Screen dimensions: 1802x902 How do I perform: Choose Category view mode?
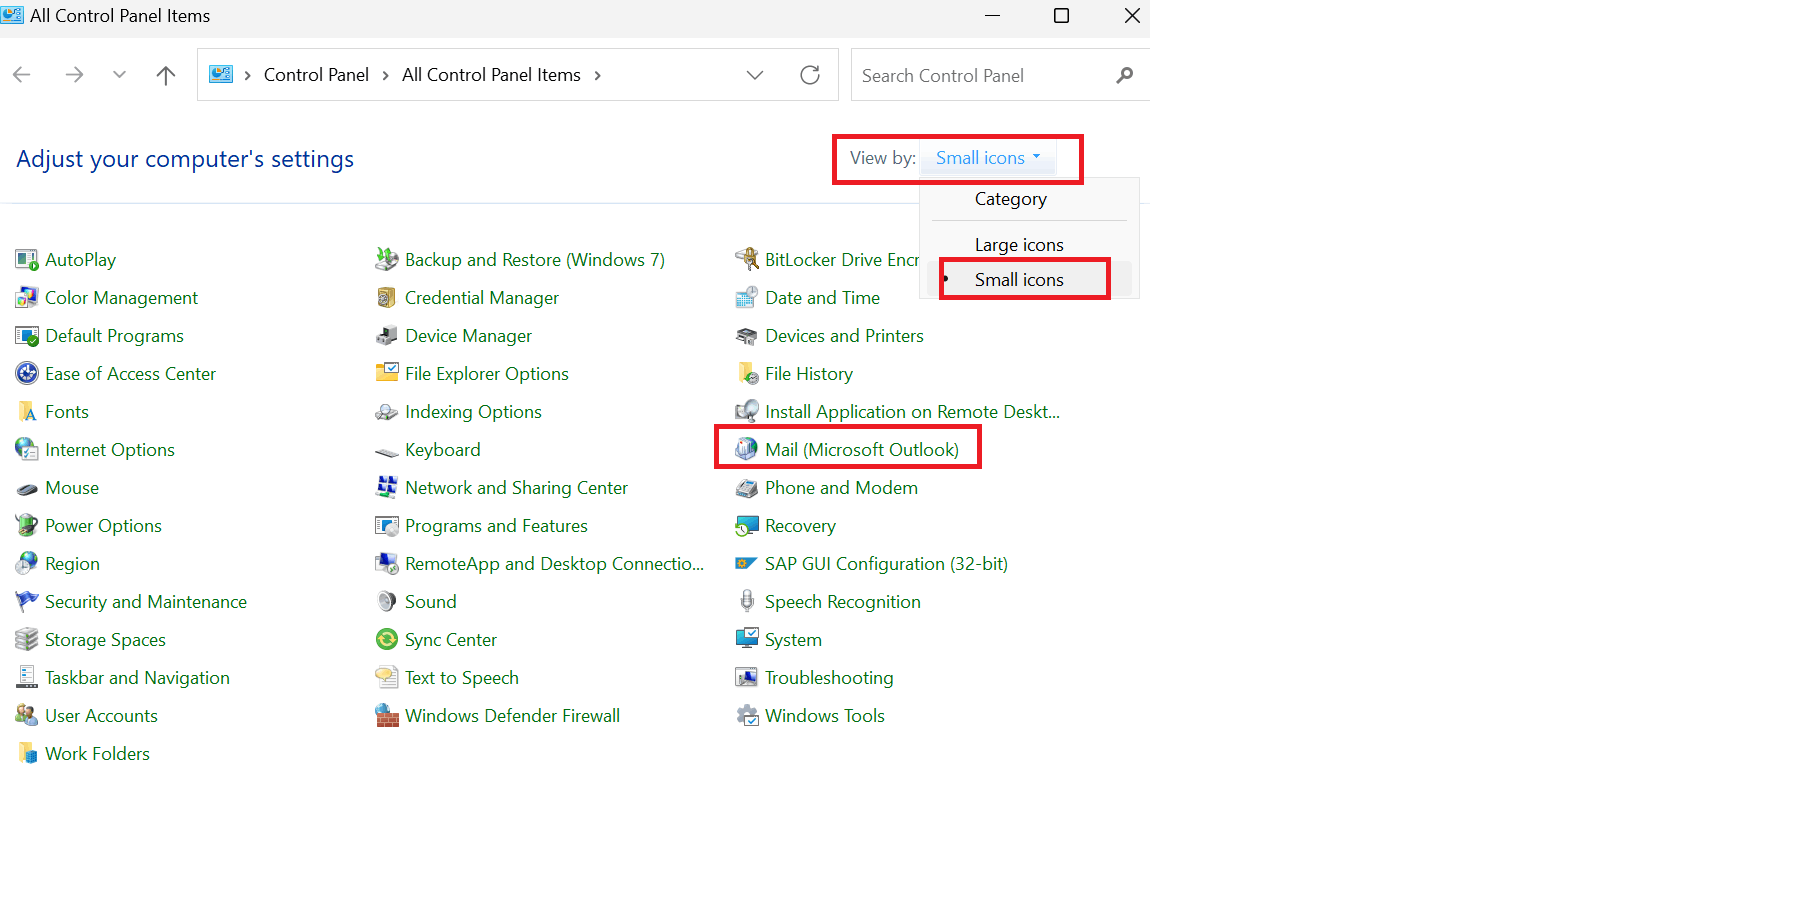point(1010,198)
